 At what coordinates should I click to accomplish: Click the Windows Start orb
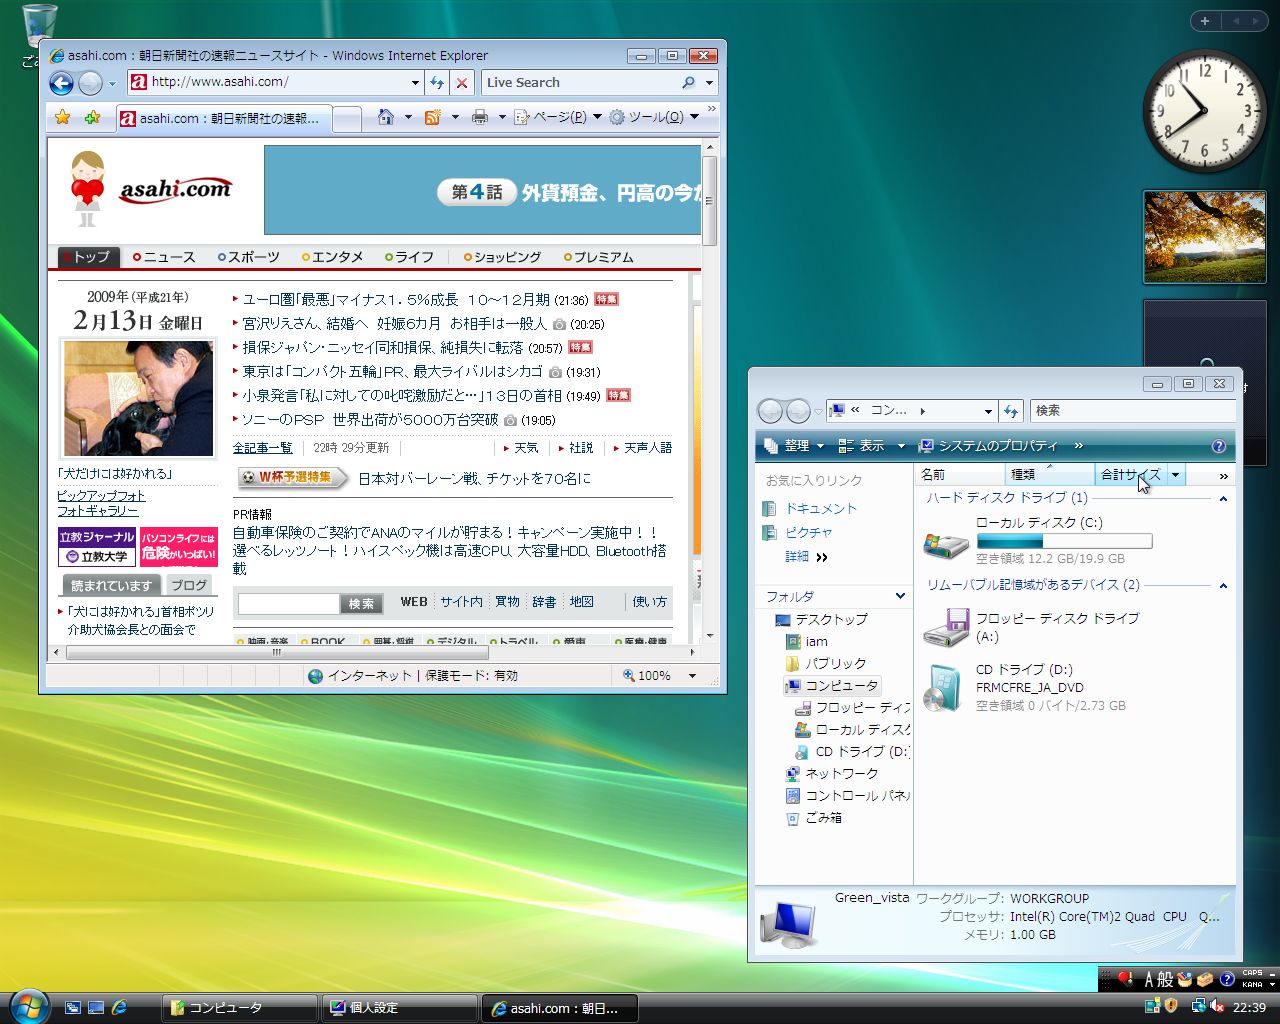pos(29,1005)
